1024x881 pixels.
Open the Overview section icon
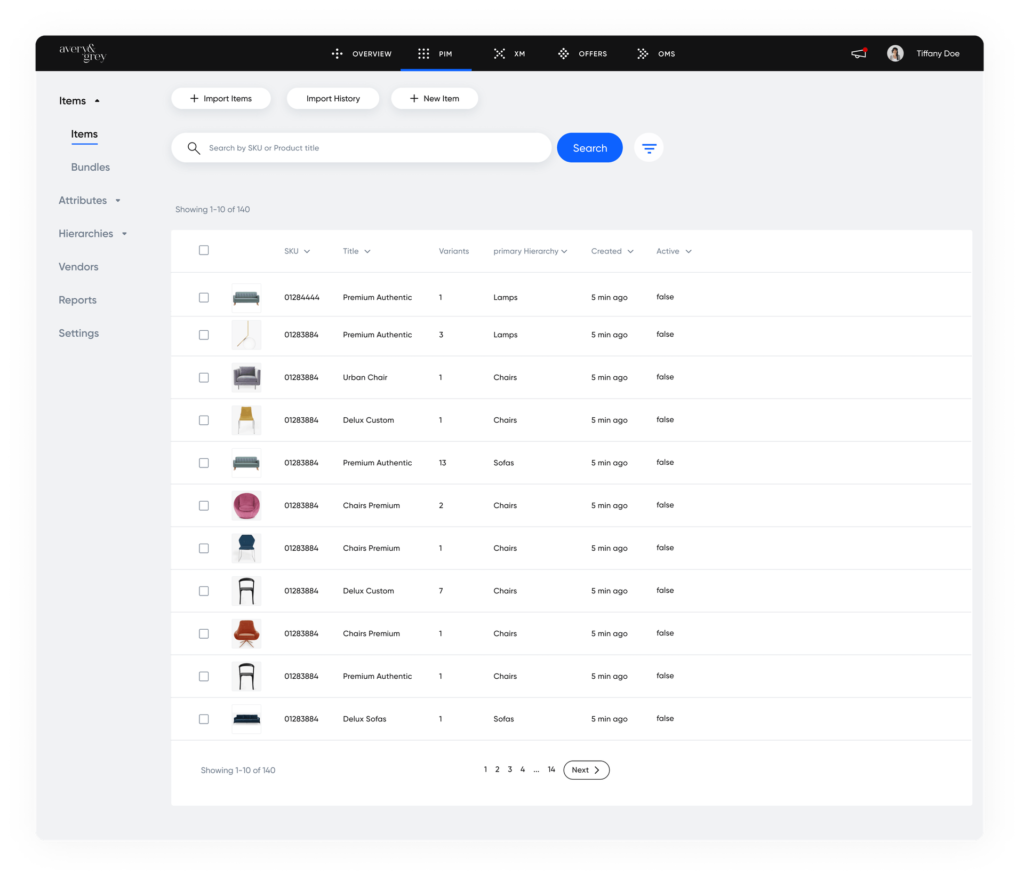[337, 53]
